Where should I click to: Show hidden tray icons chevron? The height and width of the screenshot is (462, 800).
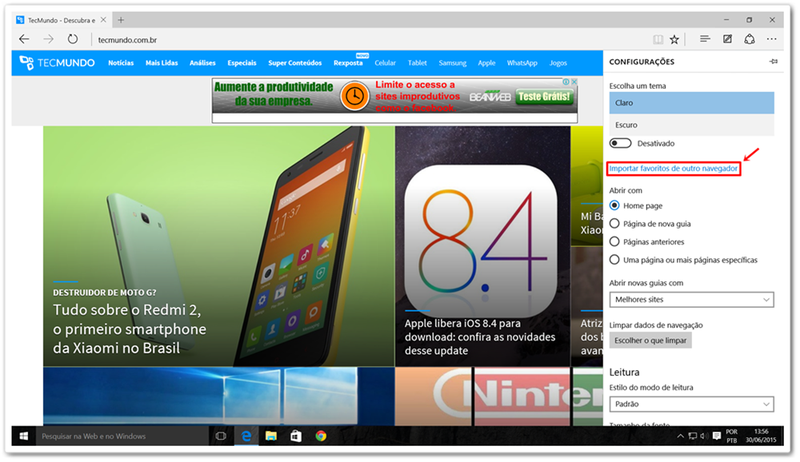(x=680, y=437)
